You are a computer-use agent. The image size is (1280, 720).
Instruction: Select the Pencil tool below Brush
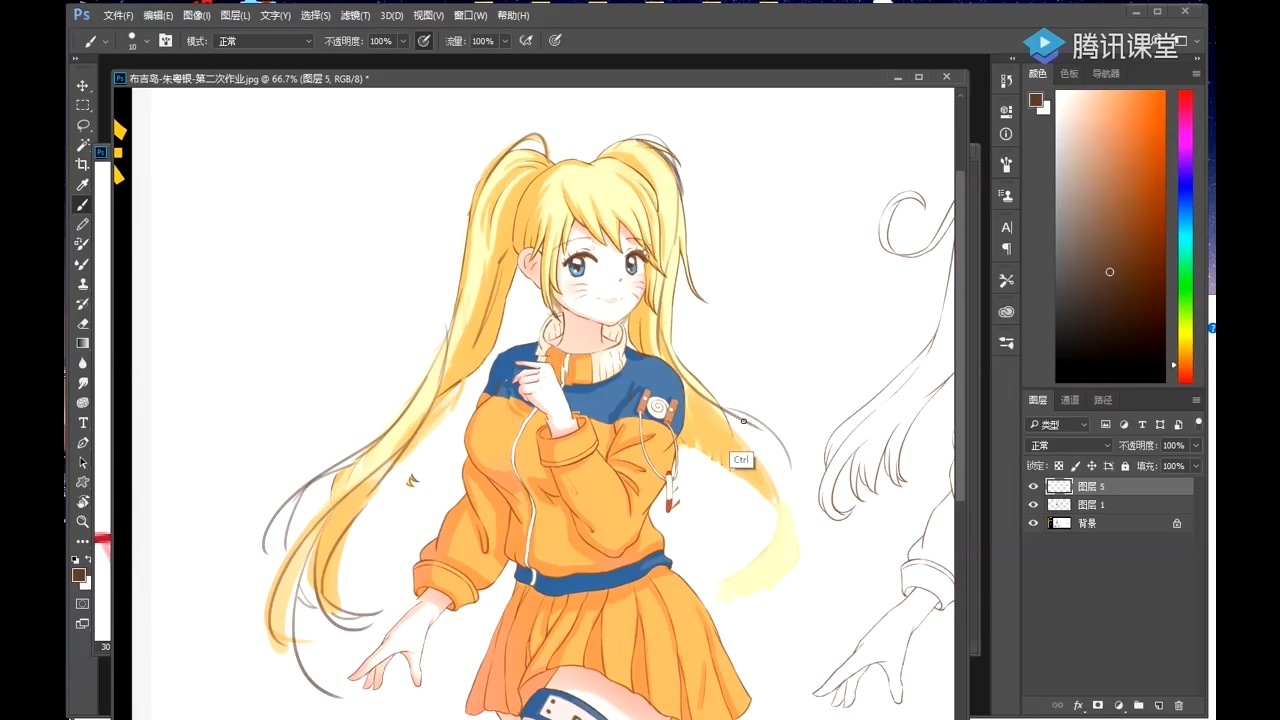[83, 225]
